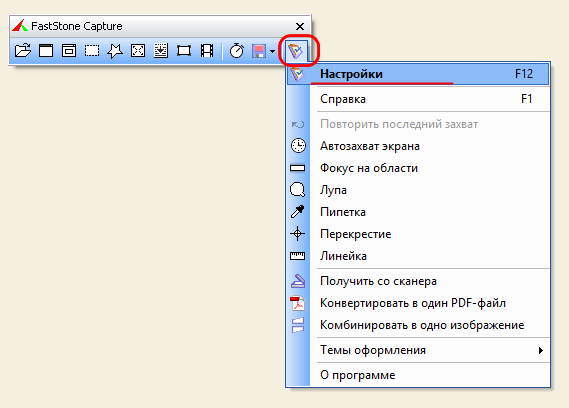Screen dimensions: 569x408
Task: Click the magnifier icon beside Лупа
Action: pos(298,190)
